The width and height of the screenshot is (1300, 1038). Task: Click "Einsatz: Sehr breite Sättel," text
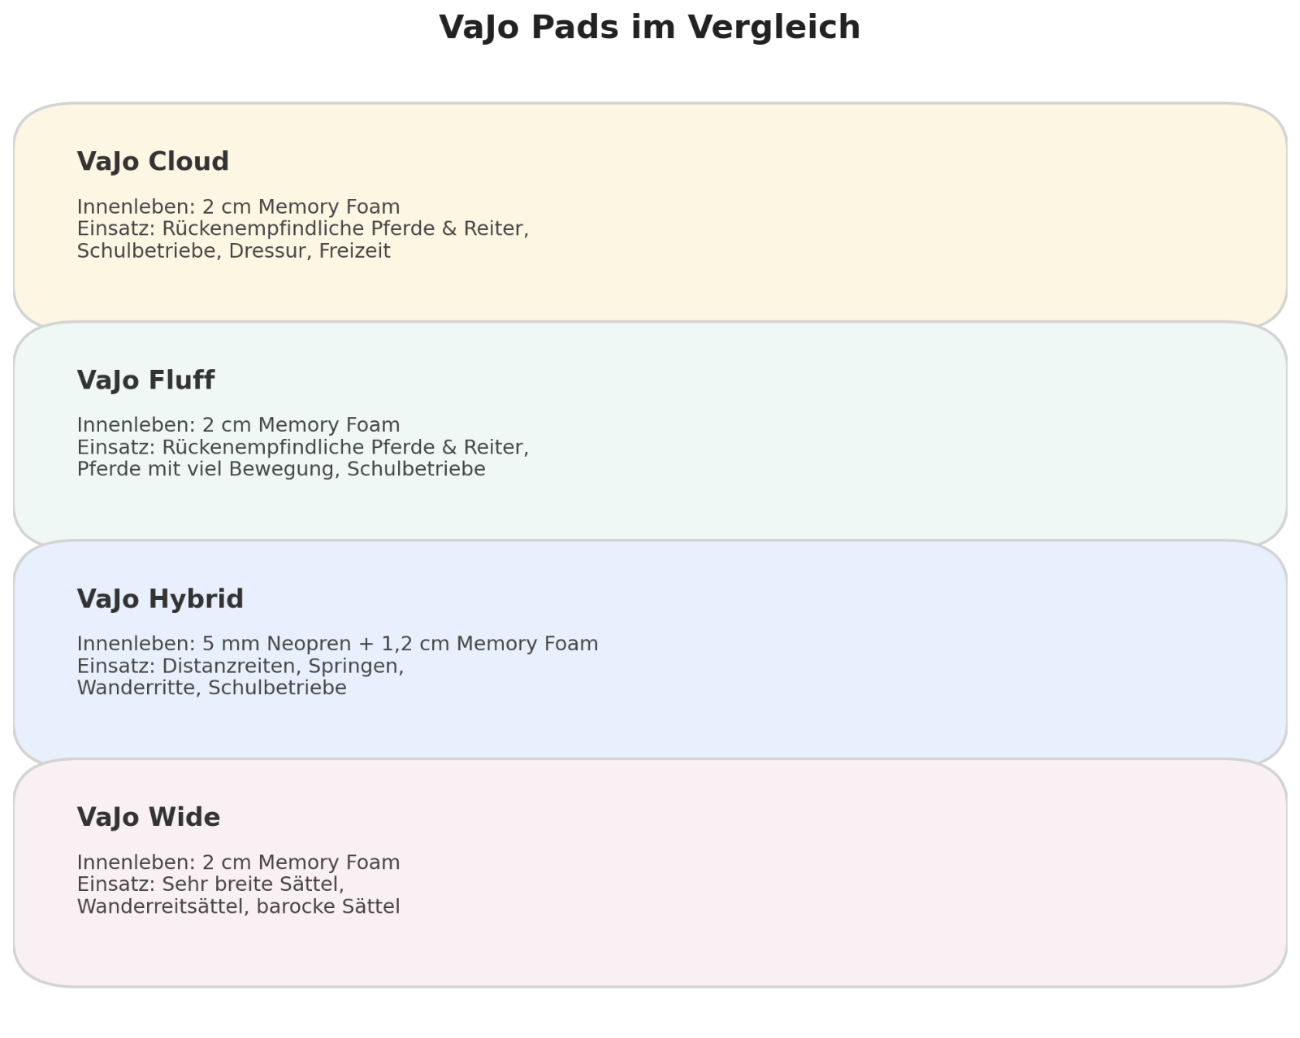pyautogui.click(x=210, y=885)
